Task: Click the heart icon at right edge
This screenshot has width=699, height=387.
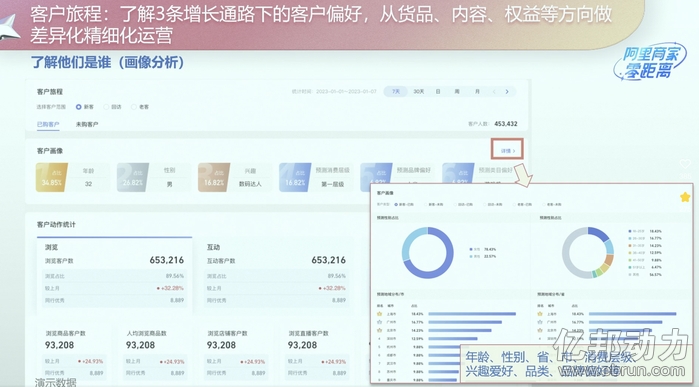Action: (x=685, y=164)
